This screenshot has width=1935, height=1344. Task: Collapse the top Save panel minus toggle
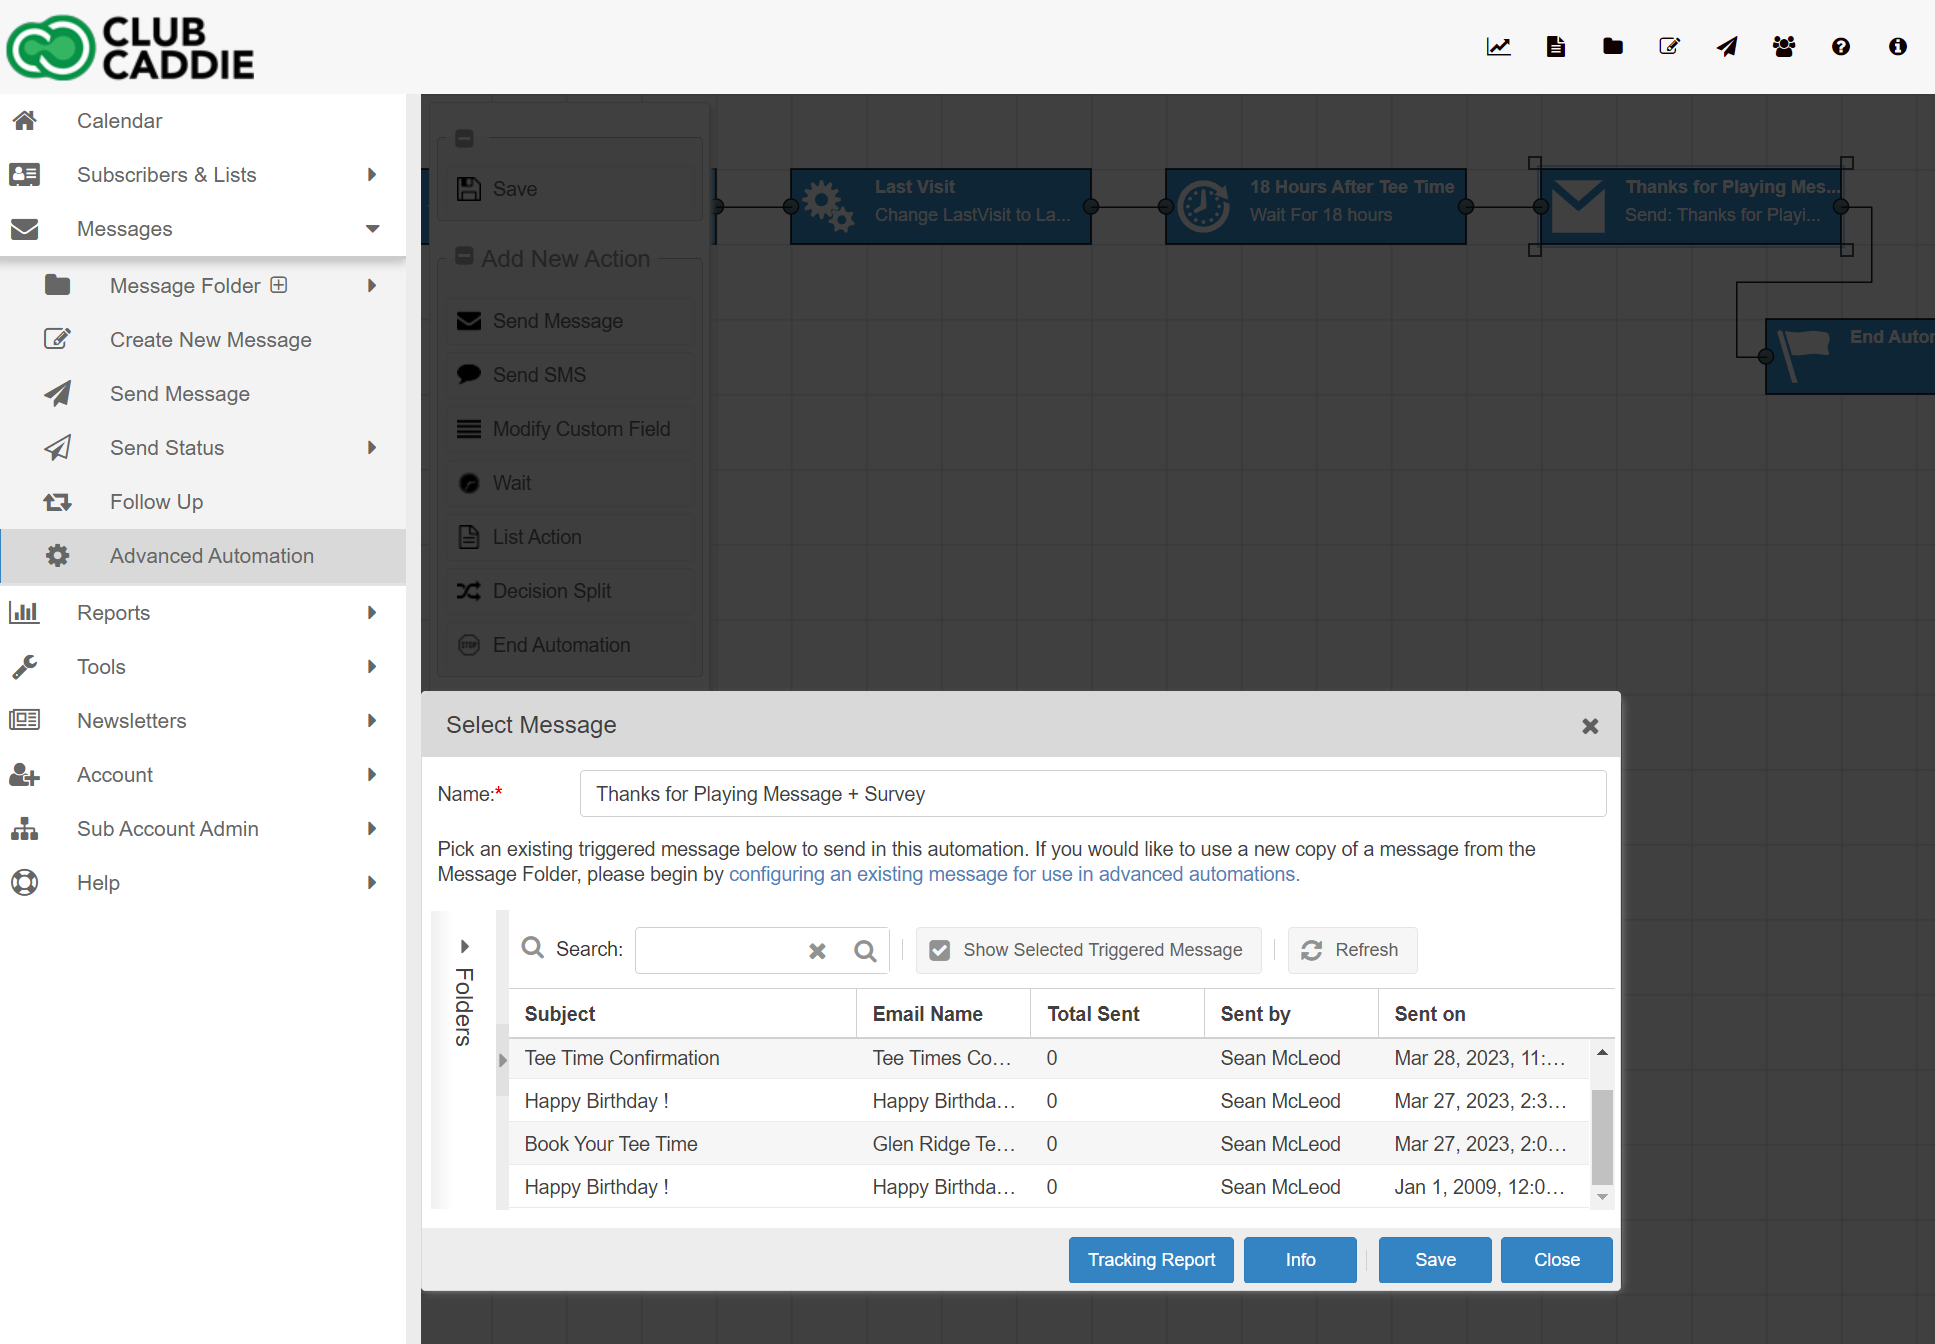pyautogui.click(x=464, y=139)
